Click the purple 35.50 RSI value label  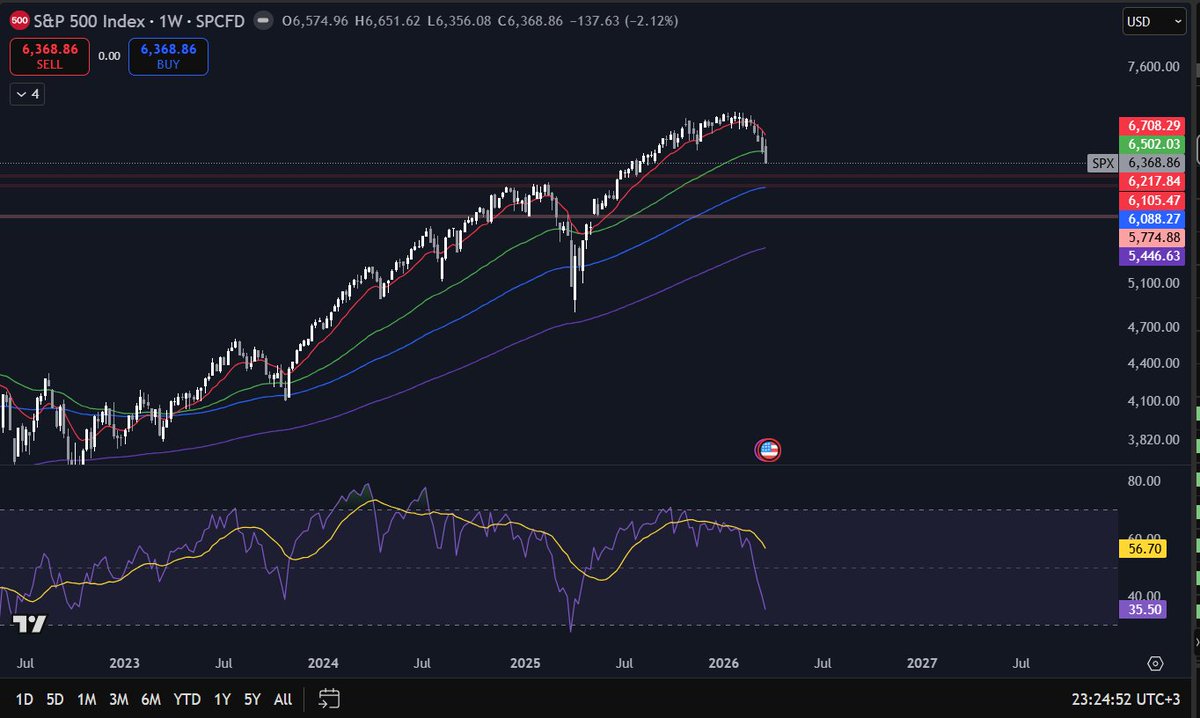point(1143,609)
